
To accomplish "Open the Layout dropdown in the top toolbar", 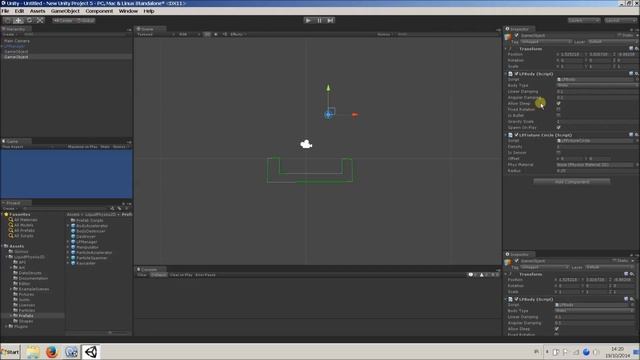I will pos(620,20).
